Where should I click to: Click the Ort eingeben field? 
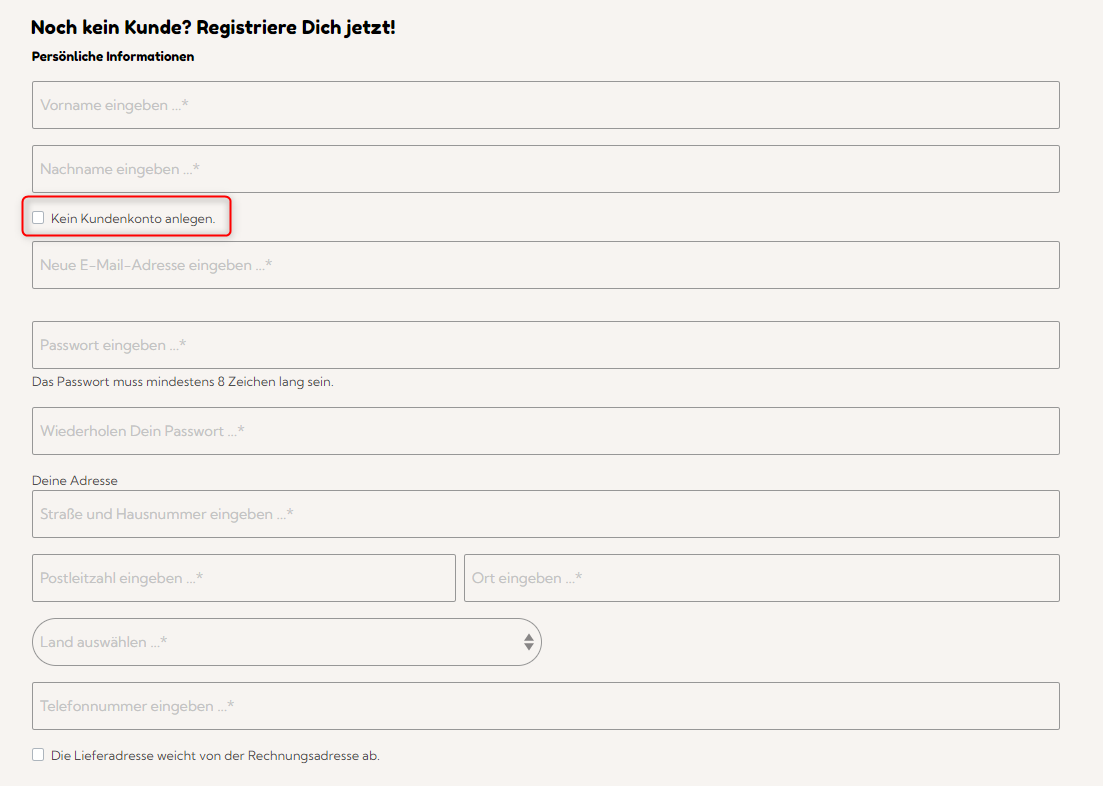[x=761, y=578]
